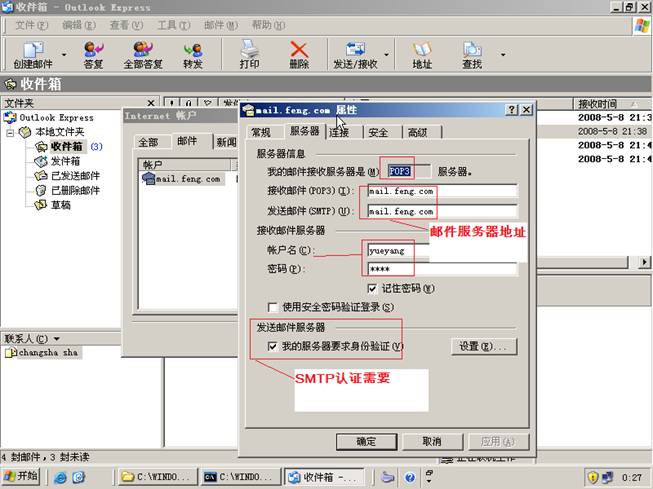Uncheck 我的服务器要求身份验证 checkbox
653x489 pixels.
coord(273,346)
